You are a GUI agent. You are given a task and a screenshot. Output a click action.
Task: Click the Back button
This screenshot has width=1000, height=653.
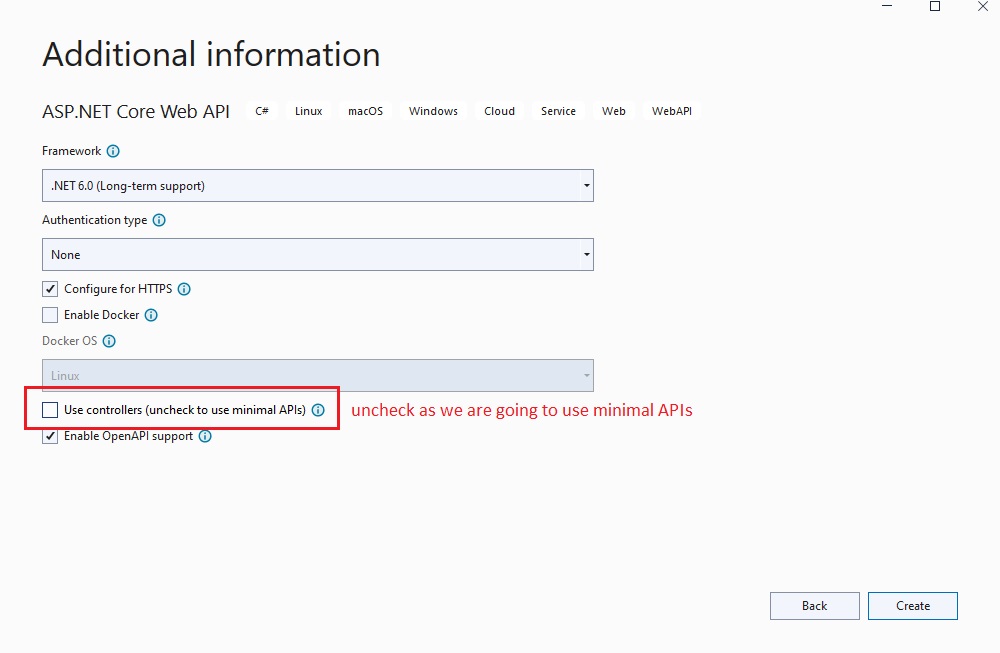pyautogui.click(x=814, y=606)
